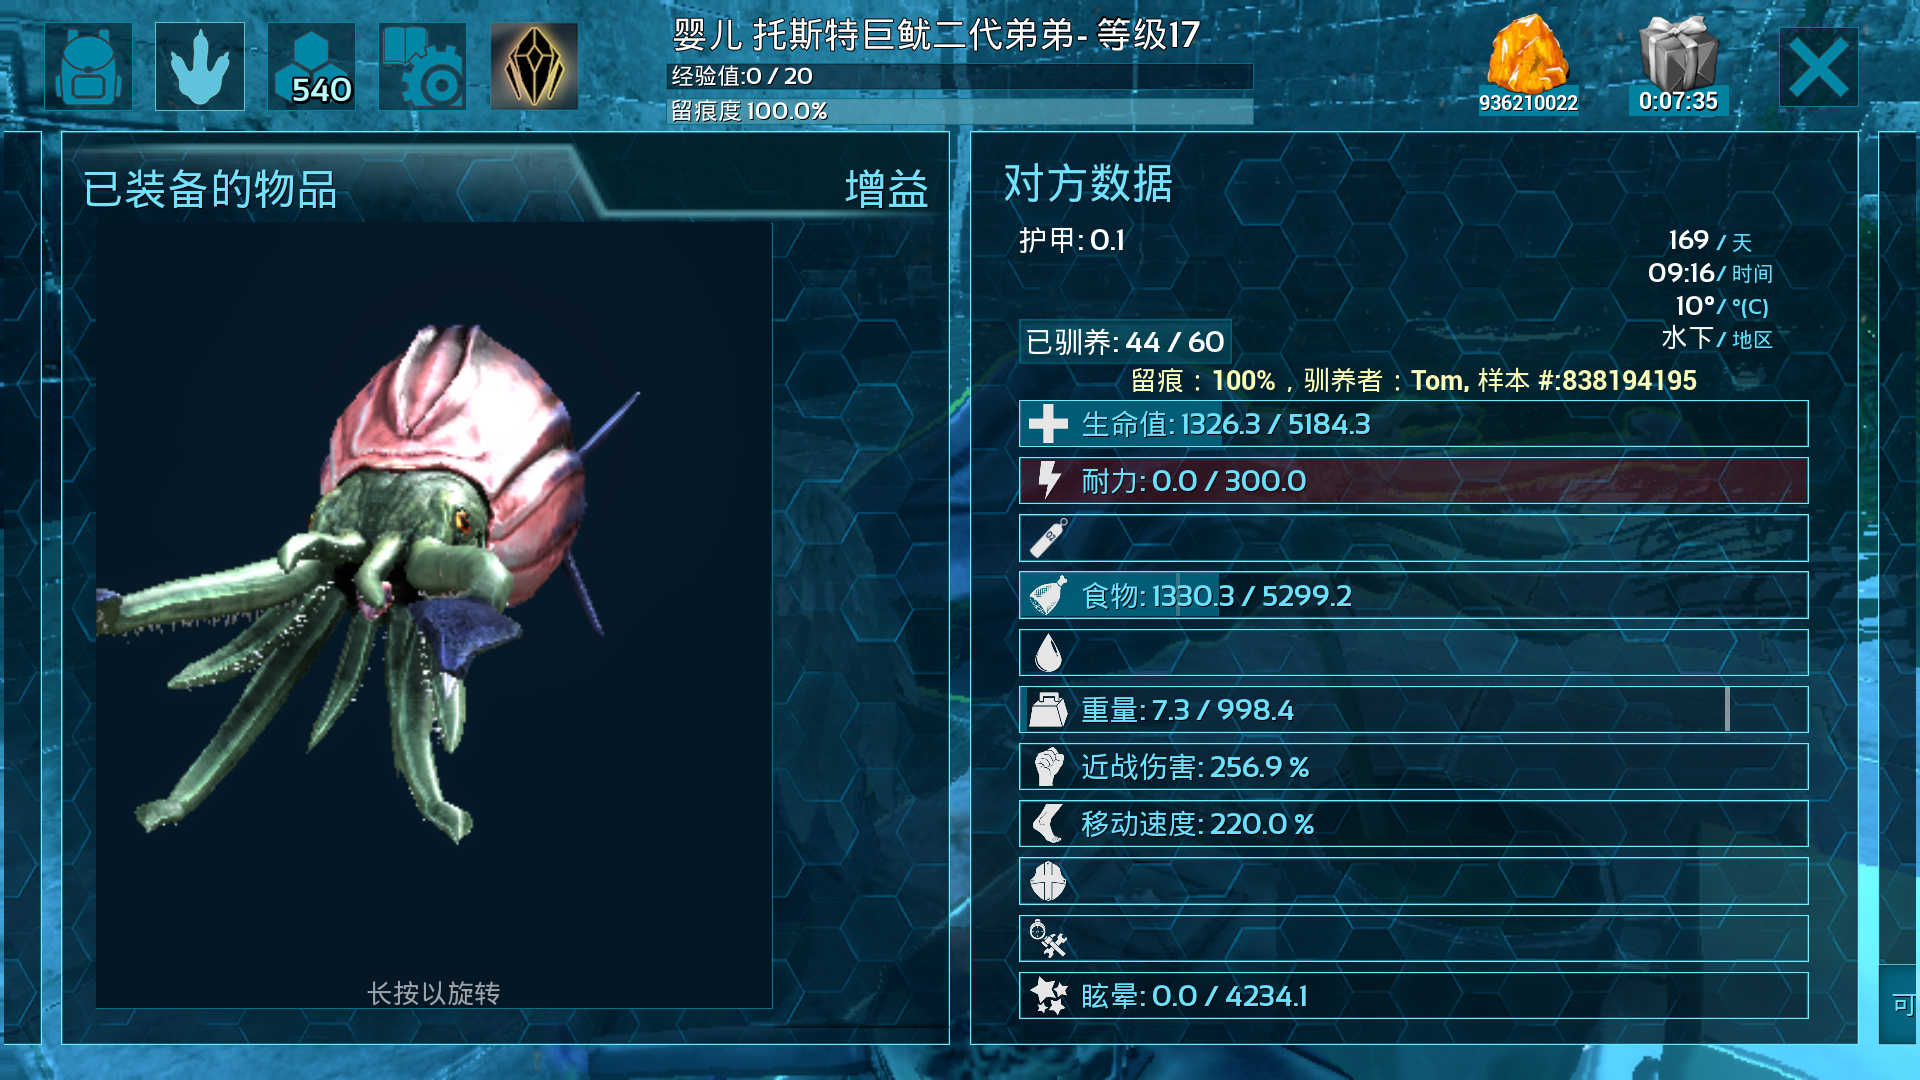
Task: Select the 重量 weight stat row
Action: pos(1413,709)
